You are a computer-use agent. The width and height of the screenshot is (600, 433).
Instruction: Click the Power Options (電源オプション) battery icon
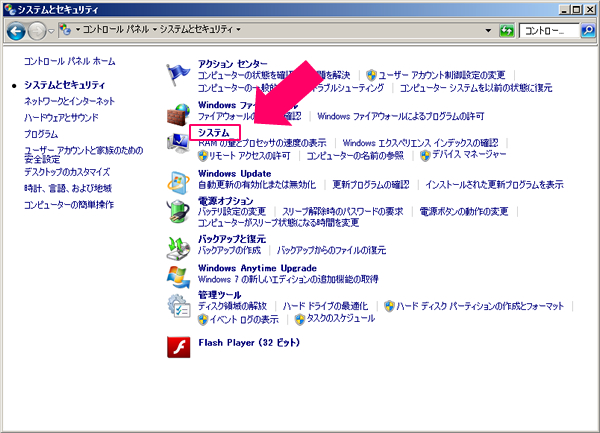coord(178,211)
